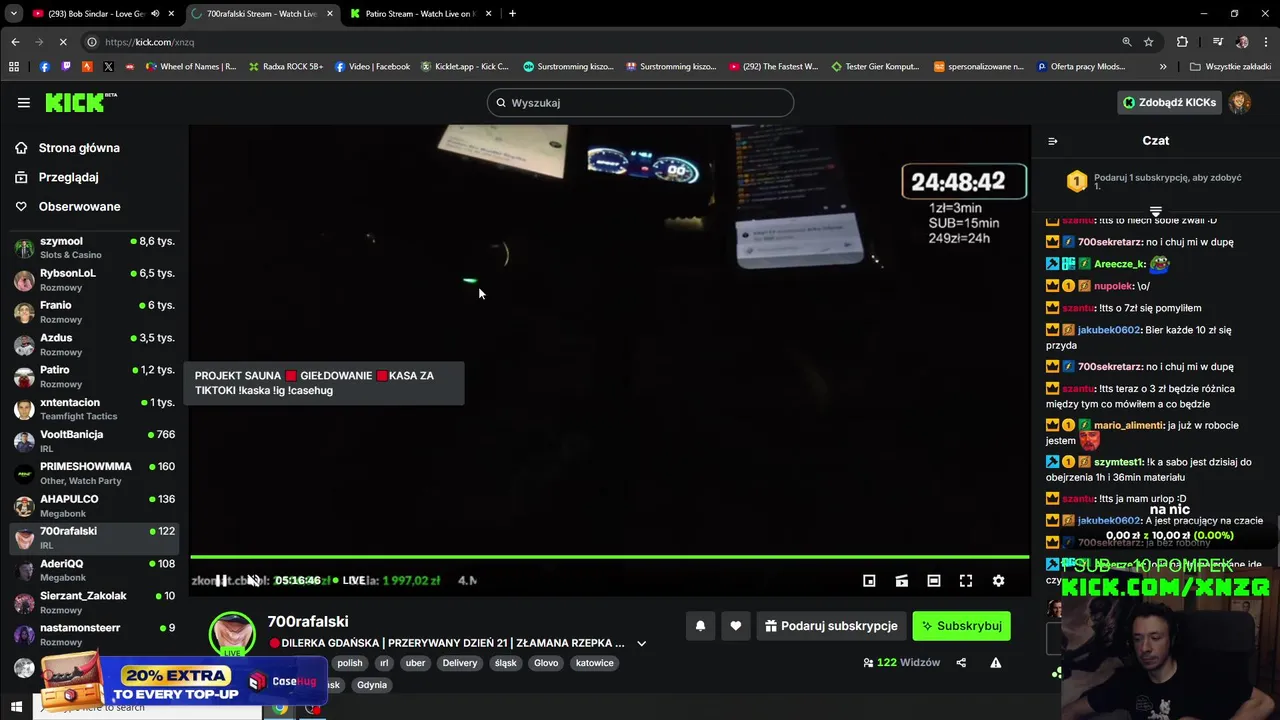This screenshot has width=1280, height=720.
Task: Open the Windows Start menu
Action: (x=16, y=708)
